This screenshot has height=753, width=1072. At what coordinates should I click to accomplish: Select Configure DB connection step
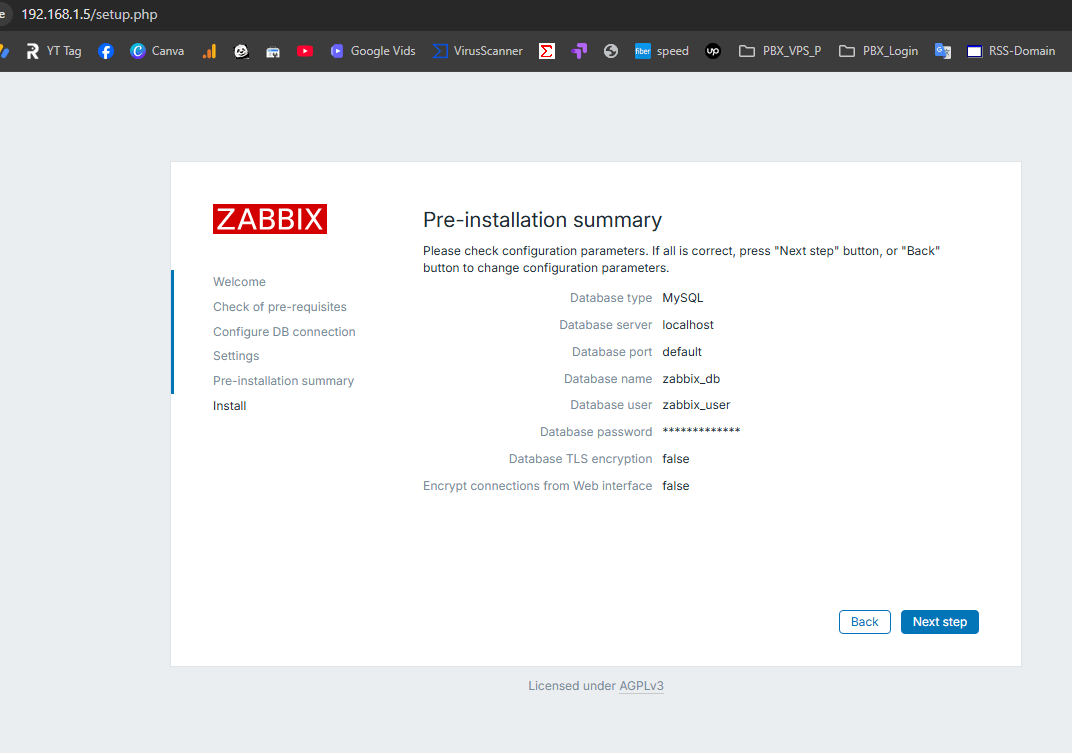[x=284, y=332]
